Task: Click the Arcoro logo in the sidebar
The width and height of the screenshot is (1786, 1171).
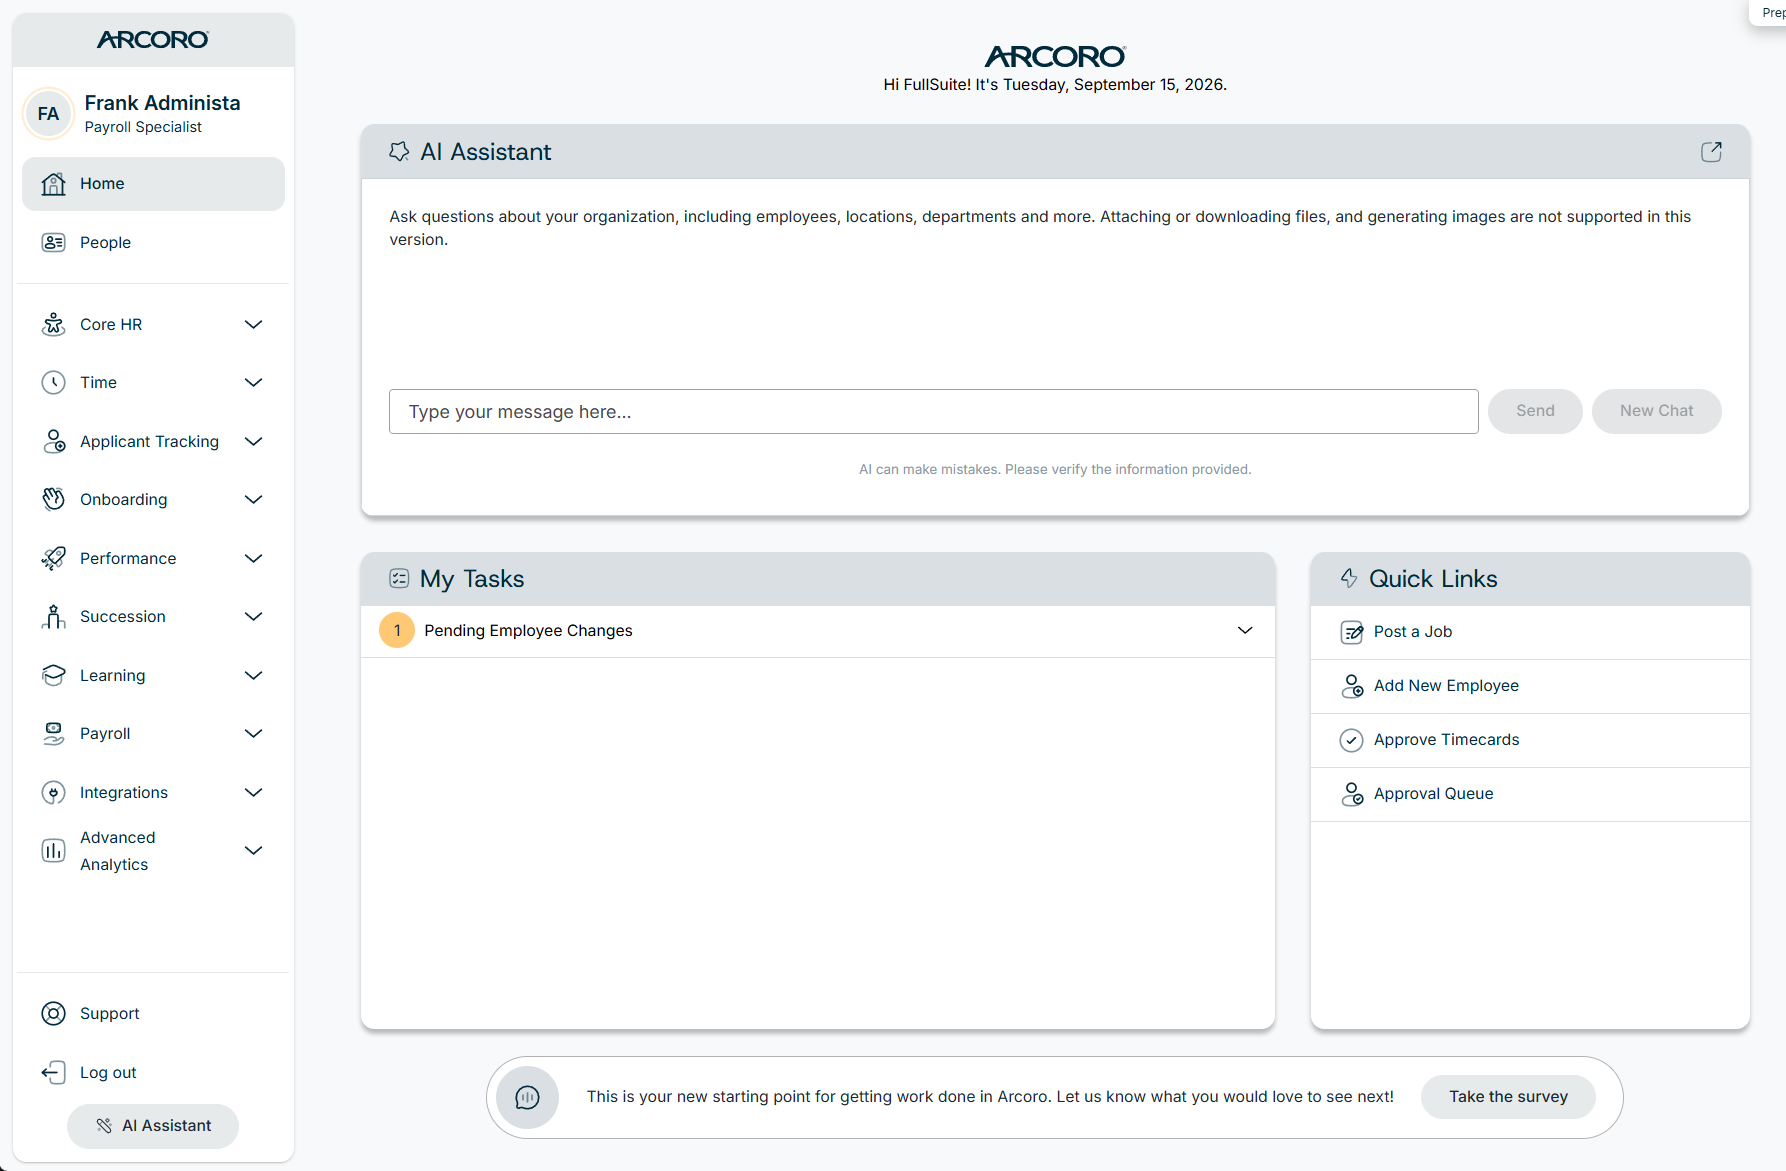Action: click(x=153, y=40)
